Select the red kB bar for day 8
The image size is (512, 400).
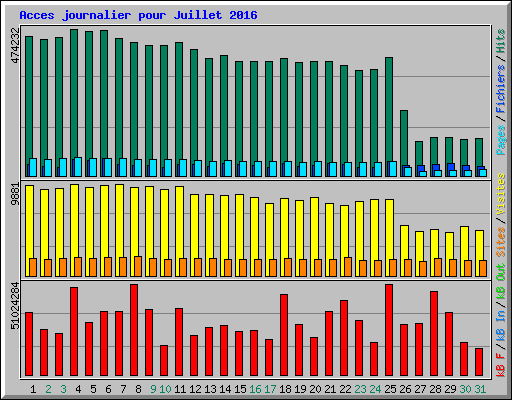click(134, 330)
